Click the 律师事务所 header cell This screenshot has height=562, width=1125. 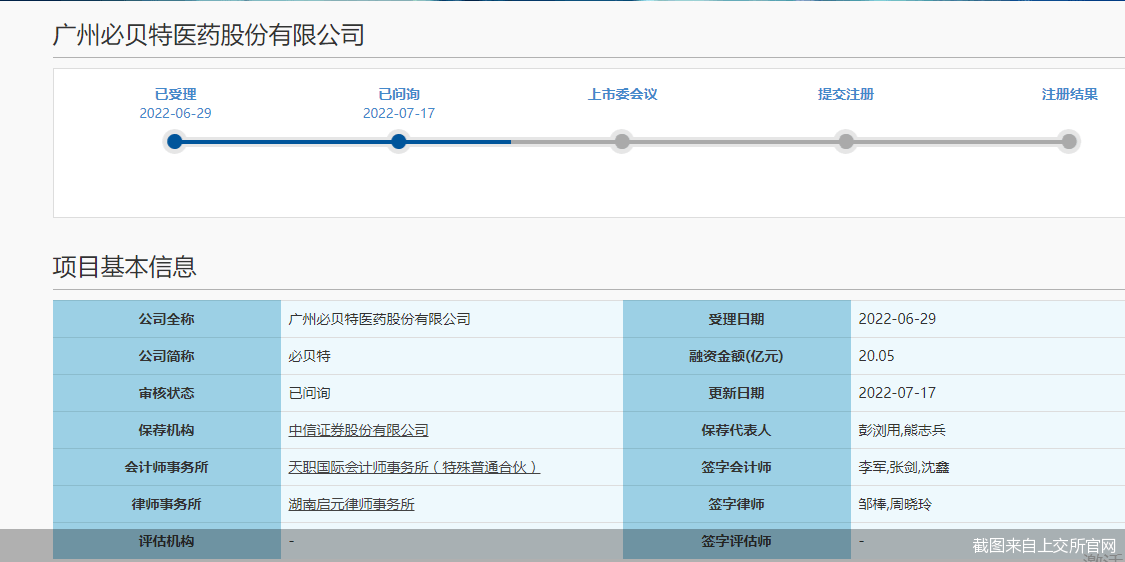pyautogui.click(x=166, y=505)
